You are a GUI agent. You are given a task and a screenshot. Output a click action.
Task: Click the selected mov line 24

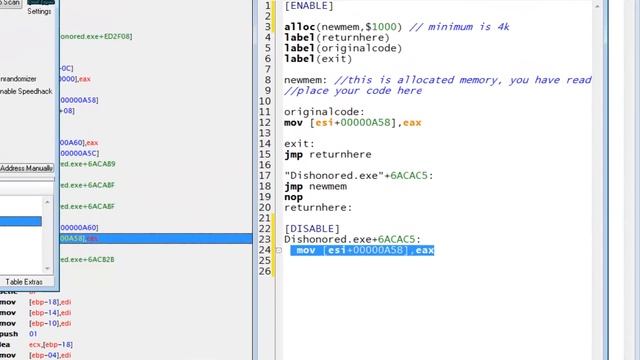[x=362, y=250]
